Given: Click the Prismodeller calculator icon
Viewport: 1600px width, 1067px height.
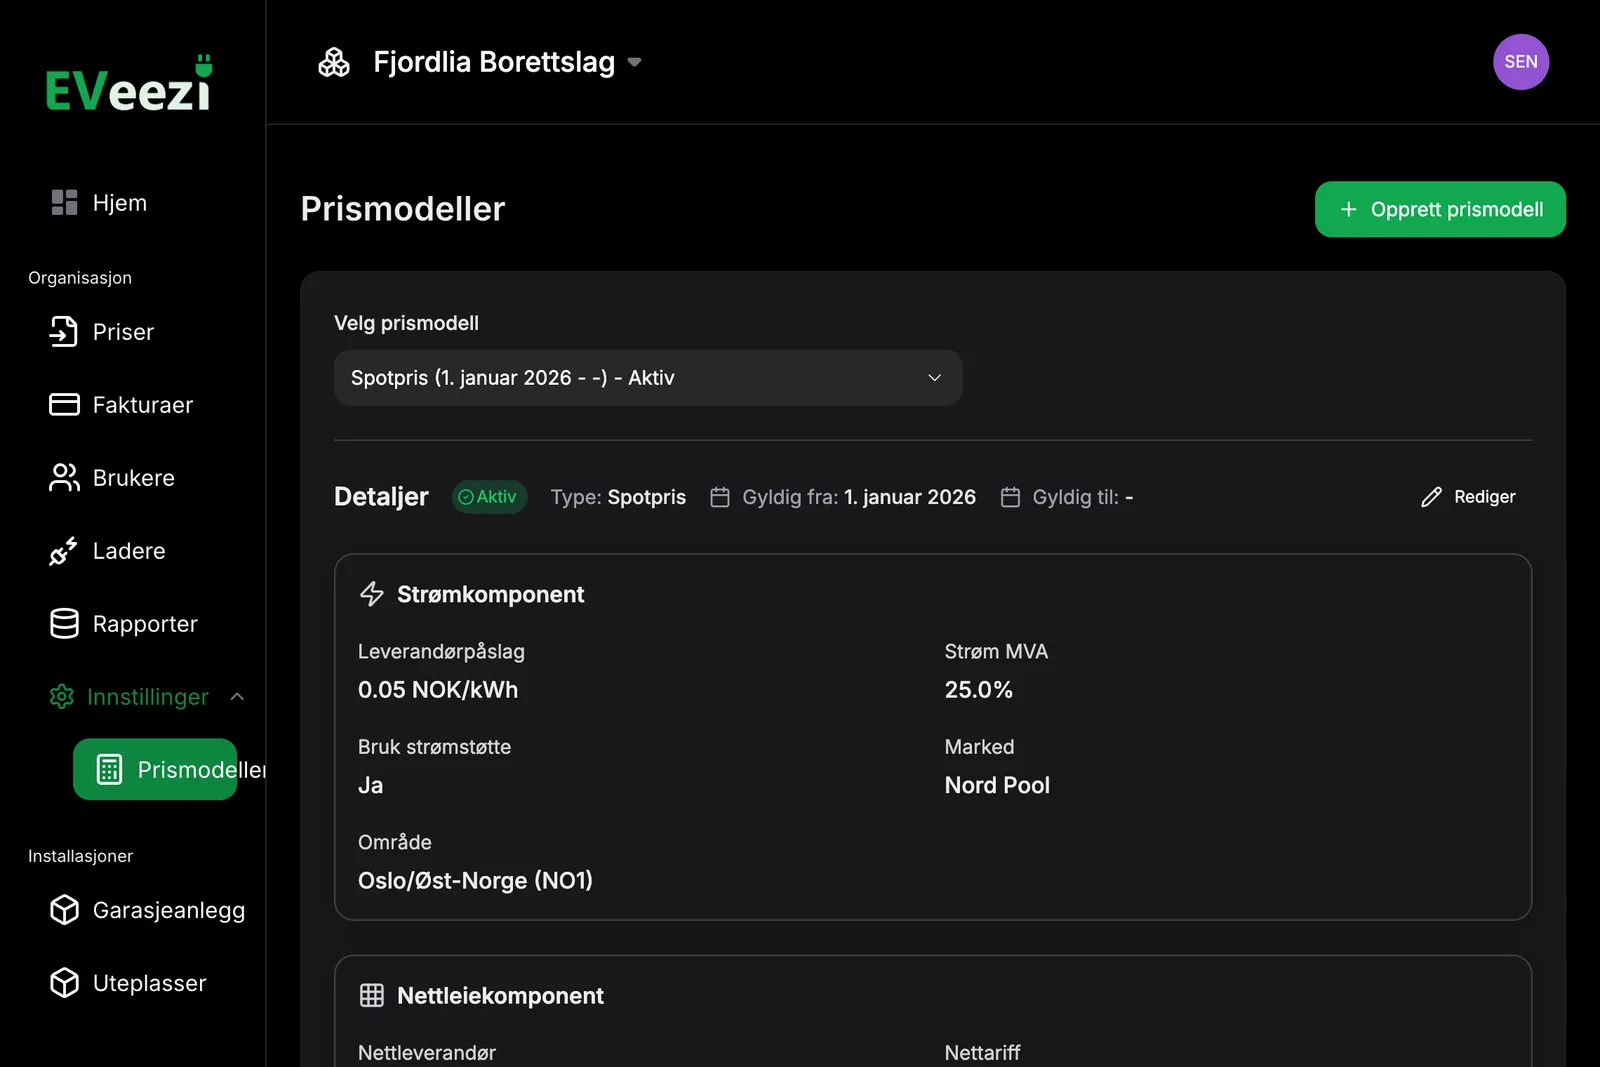Looking at the screenshot, I should [109, 770].
